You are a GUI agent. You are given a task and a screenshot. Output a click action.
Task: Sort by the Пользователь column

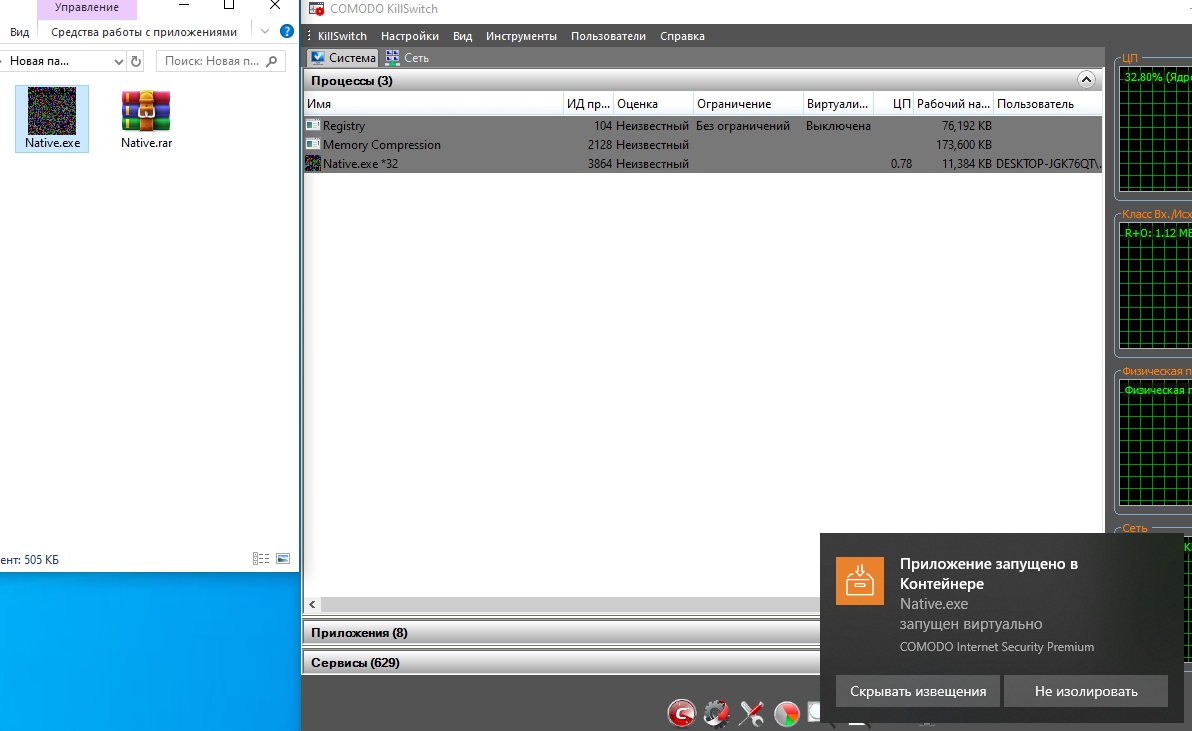click(1048, 104)
